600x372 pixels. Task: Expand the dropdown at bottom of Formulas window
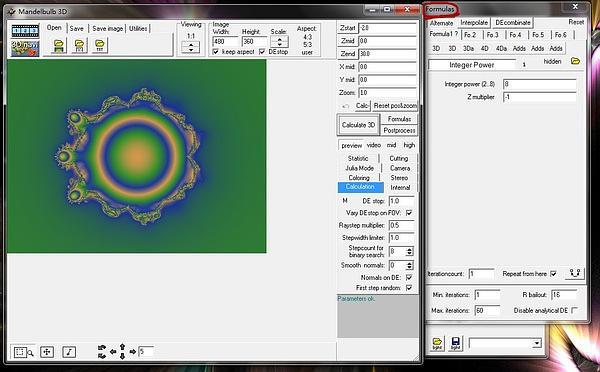tap(536, 343)
